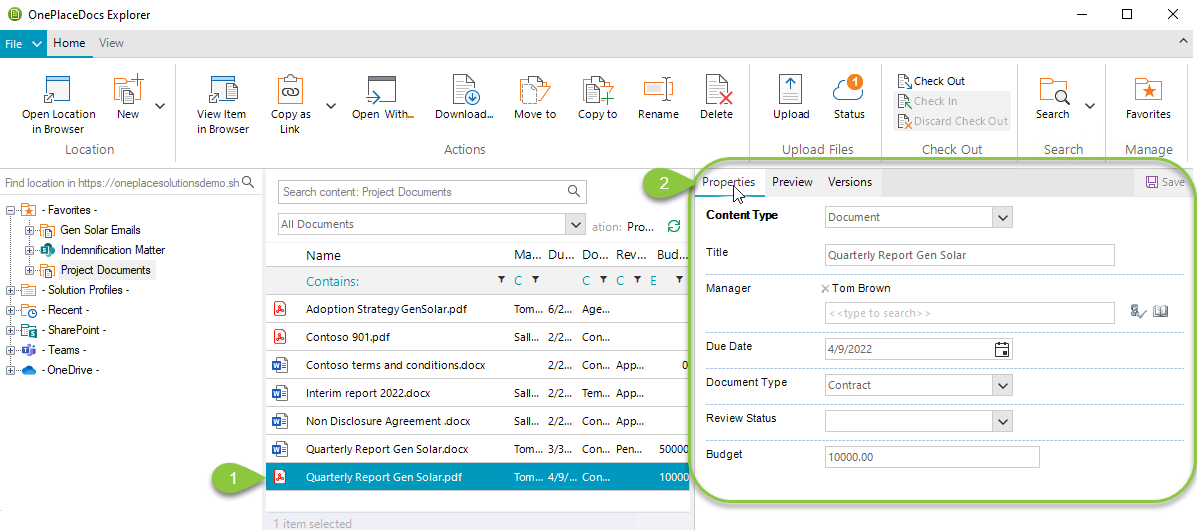Open the Document Type dropdown
This screenshot has height=531, width=1197.
tap(1002, 385)
